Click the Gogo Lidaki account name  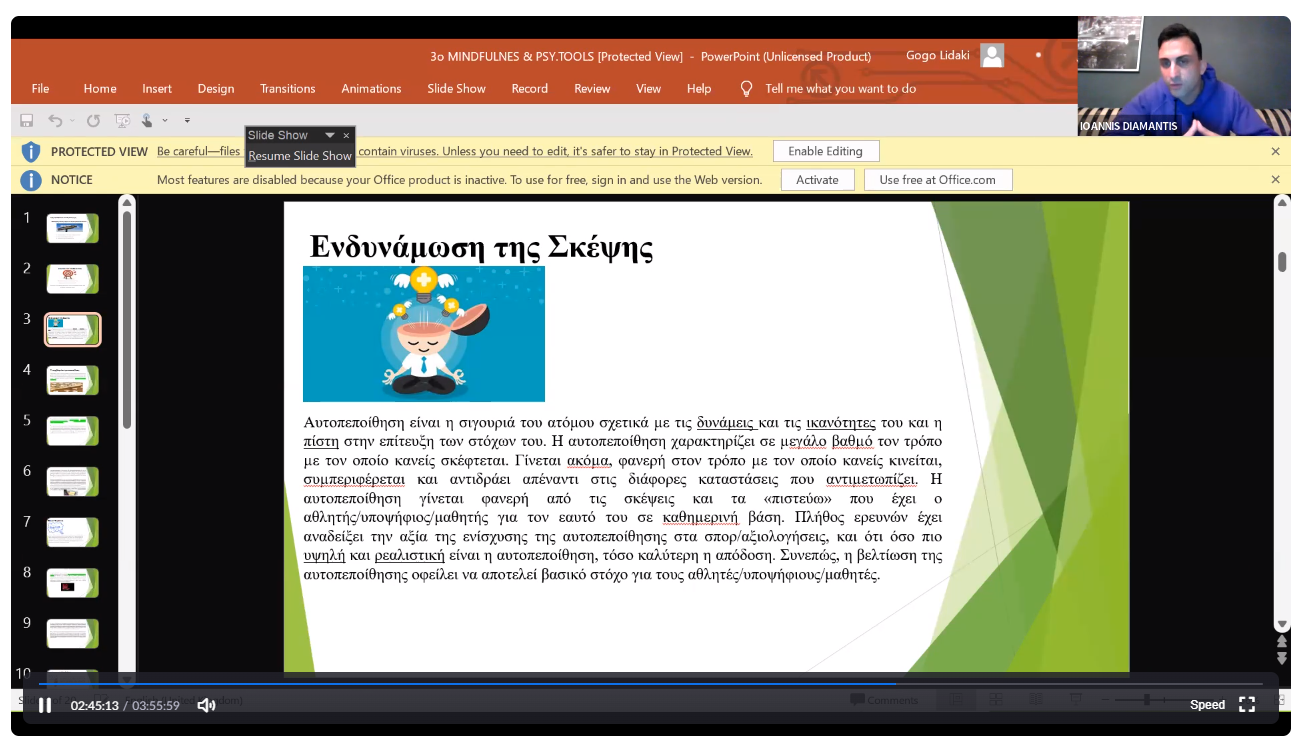point(938,56)
